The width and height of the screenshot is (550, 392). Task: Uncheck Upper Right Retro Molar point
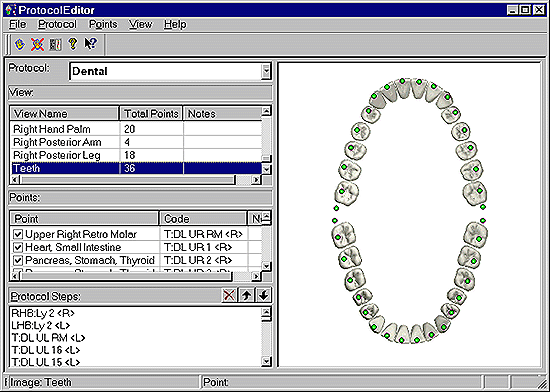click(18, 234)
